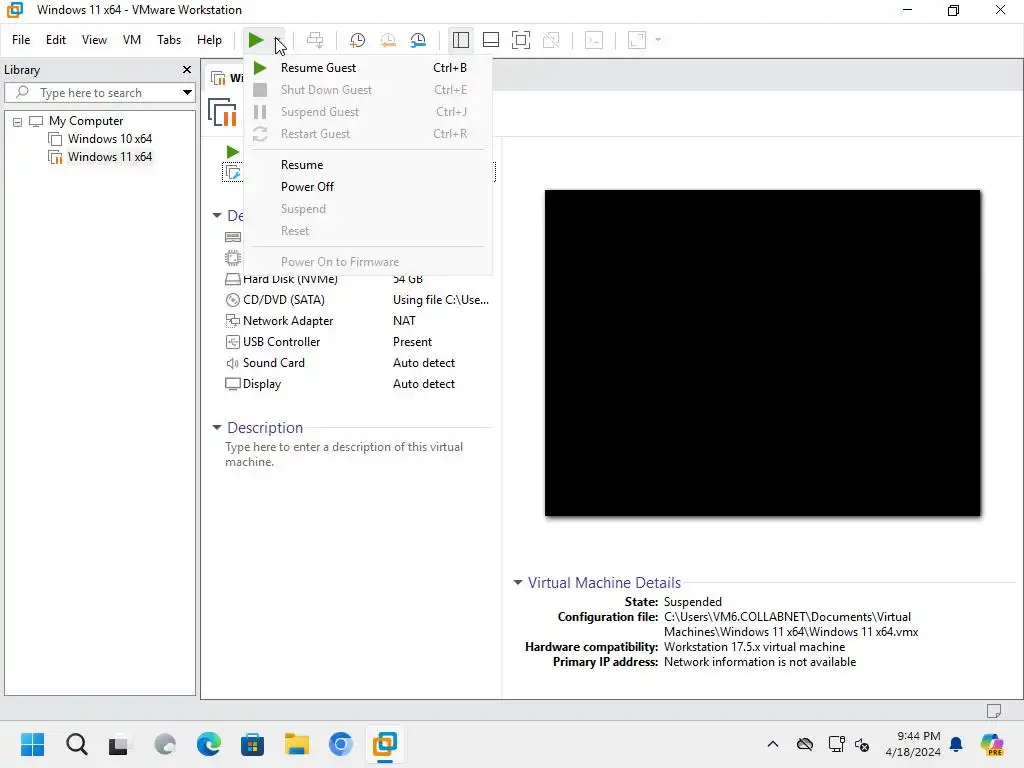Open Microsoft Store from the taskbar
The width and height of the screenshot is (1024, 768).
coord(252,744)
